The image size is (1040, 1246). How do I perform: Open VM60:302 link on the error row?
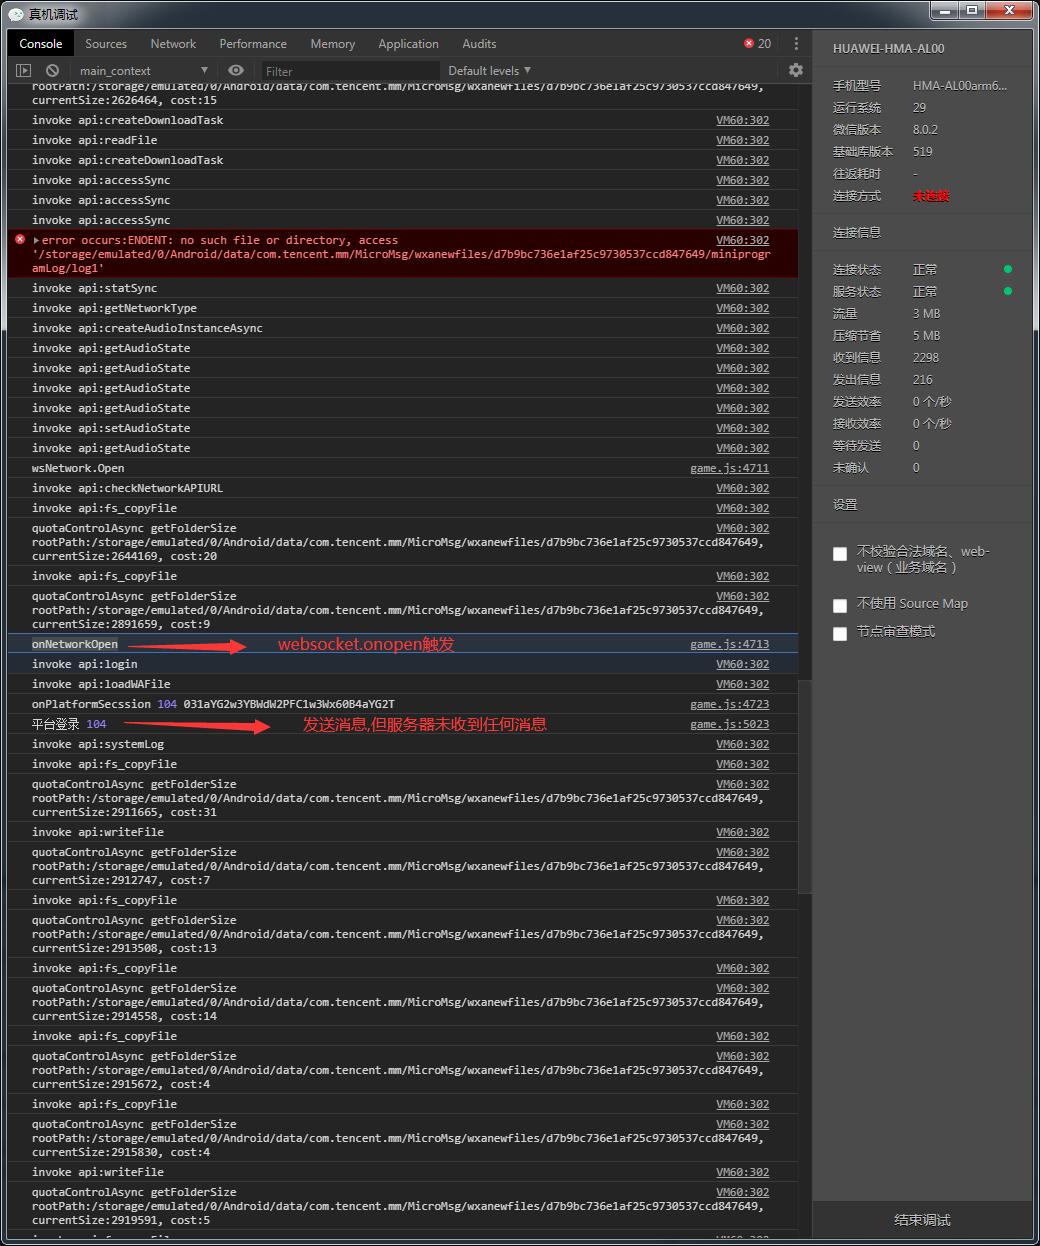[x=743, y=240]
